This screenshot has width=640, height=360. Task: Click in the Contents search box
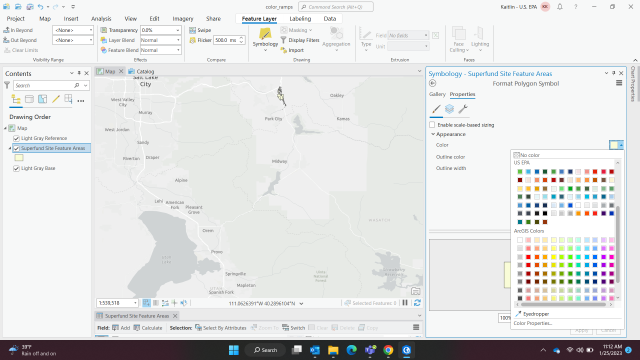(43, 85)
